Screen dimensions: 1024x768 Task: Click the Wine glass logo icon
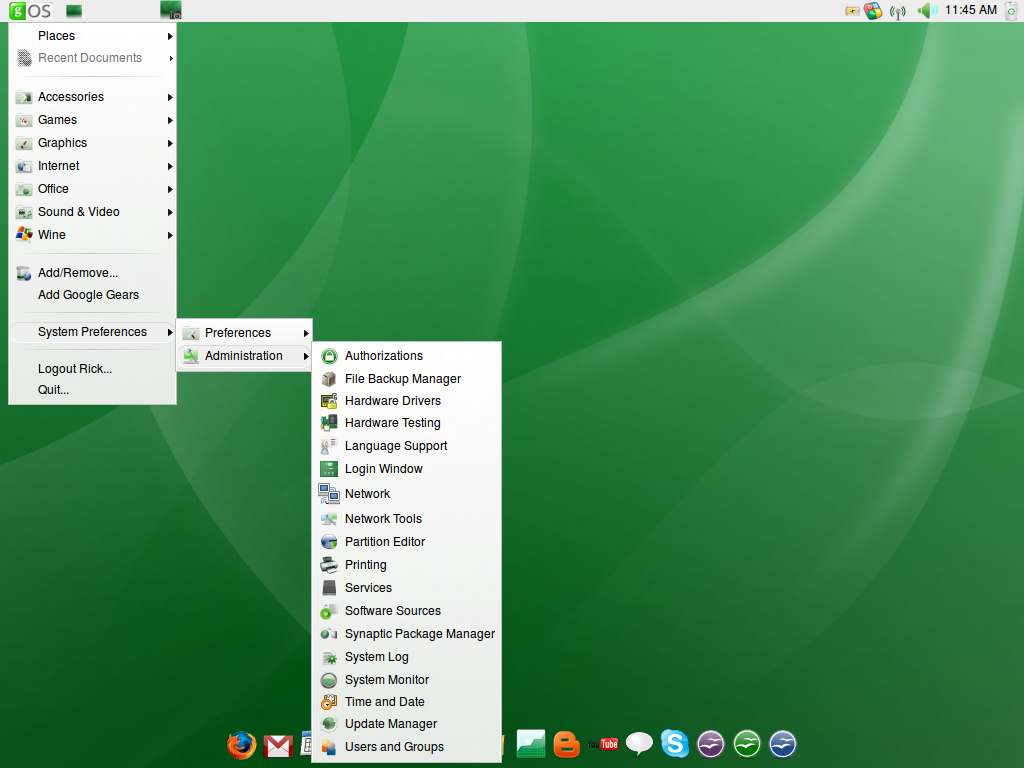click(24, 234)
